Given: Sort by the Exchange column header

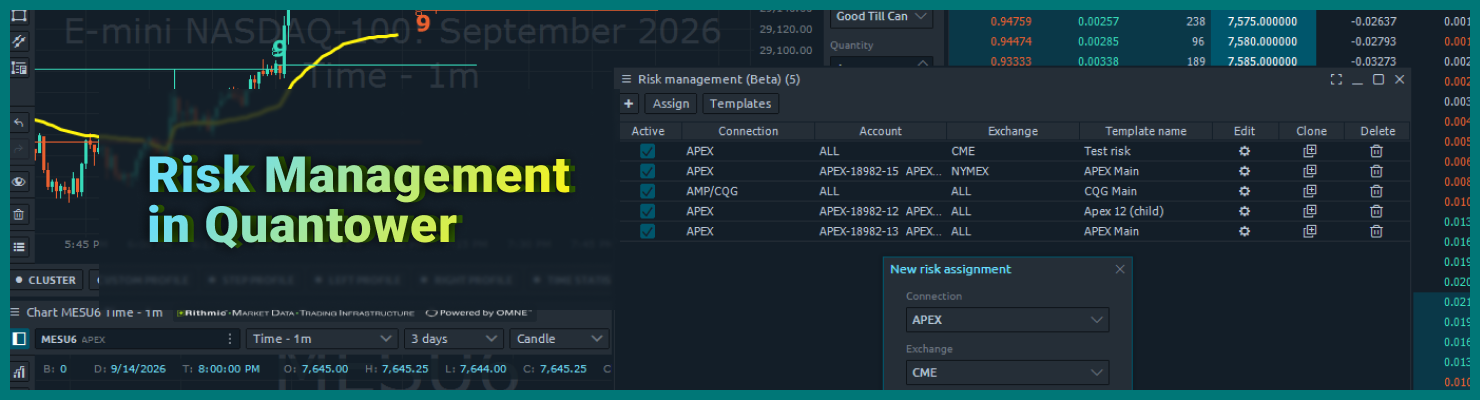Looking at the screenshot, I should click(x=1013, y=131).
